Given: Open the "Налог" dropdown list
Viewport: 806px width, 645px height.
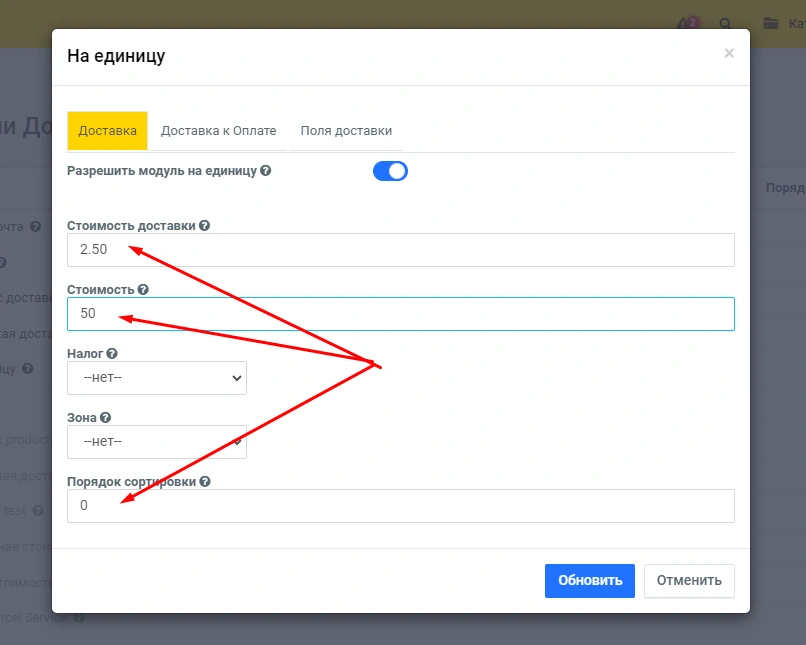Looking at the screenshot, I should (x=157, y=378).
